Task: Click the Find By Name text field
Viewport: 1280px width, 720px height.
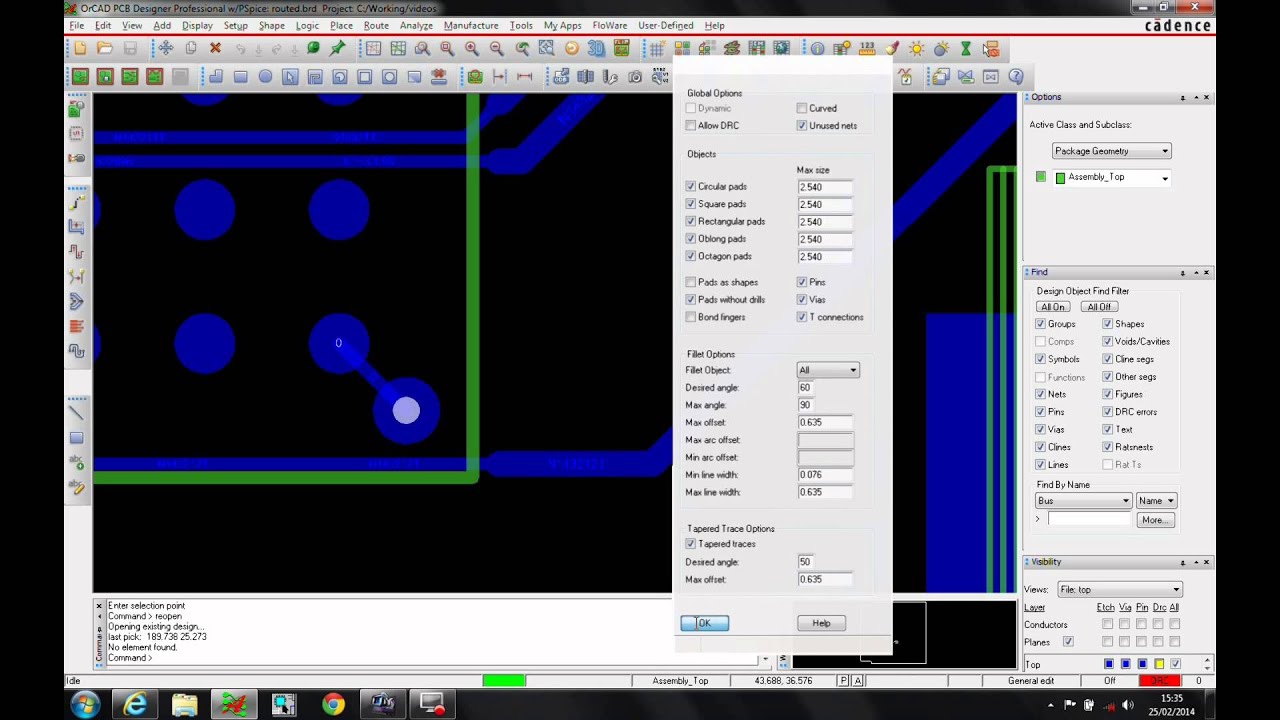Action: [x=1089, y=520]
